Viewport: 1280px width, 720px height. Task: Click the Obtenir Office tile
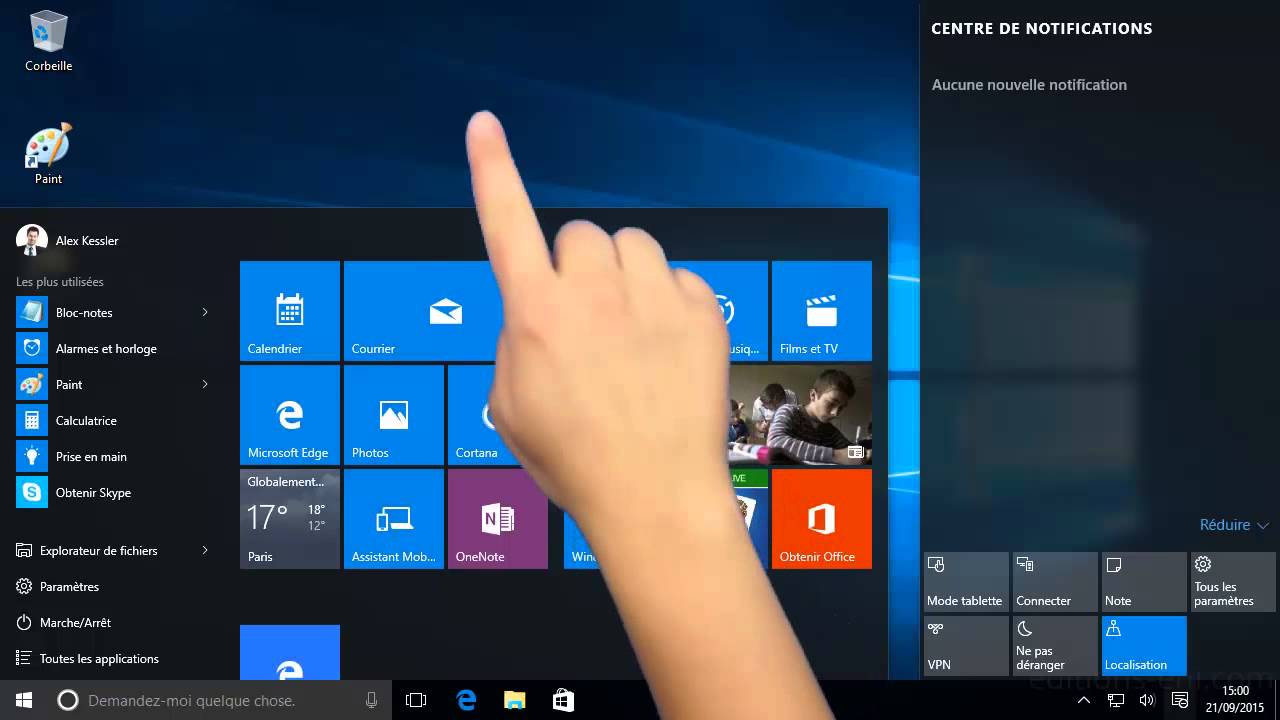[x=822, y=519]
